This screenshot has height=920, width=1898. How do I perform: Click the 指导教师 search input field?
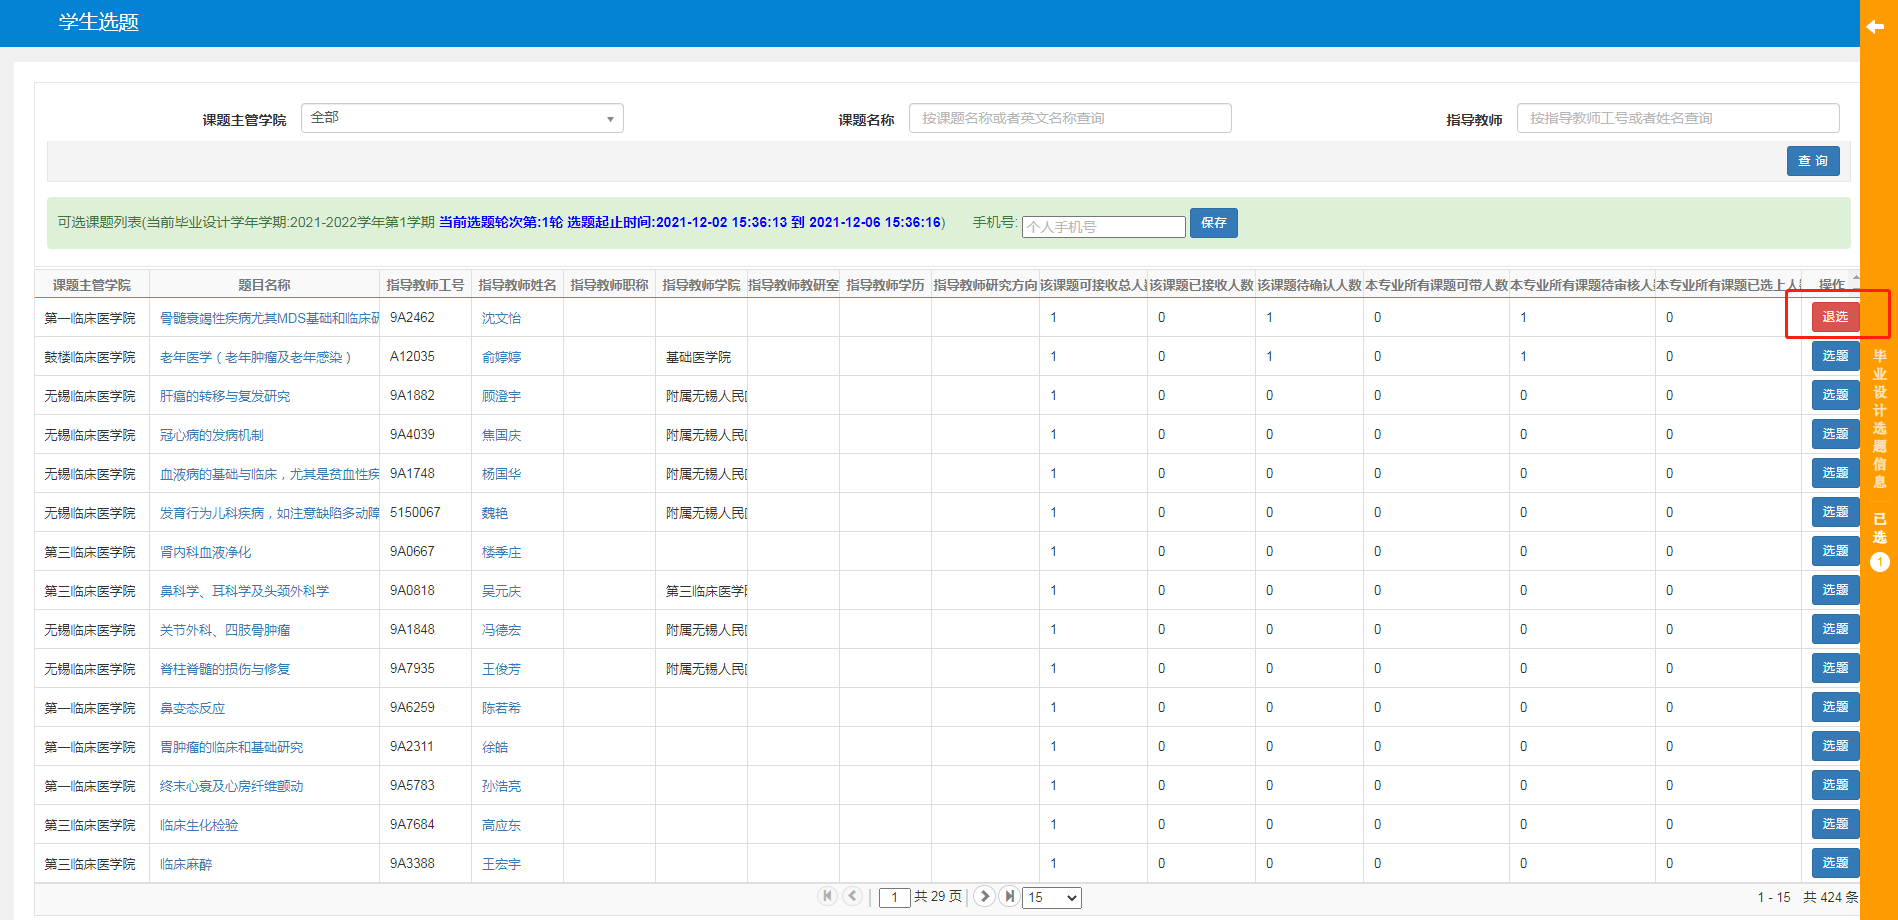click(x=1677, y=118)
